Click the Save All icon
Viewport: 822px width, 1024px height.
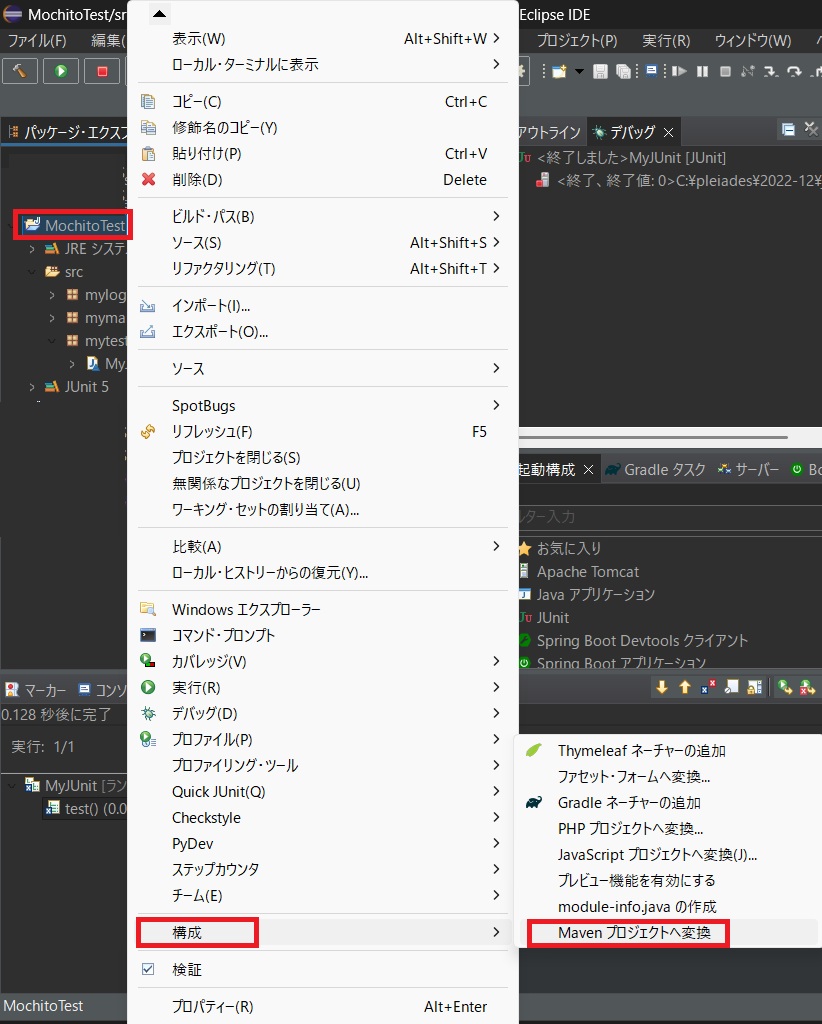point(624,71)
